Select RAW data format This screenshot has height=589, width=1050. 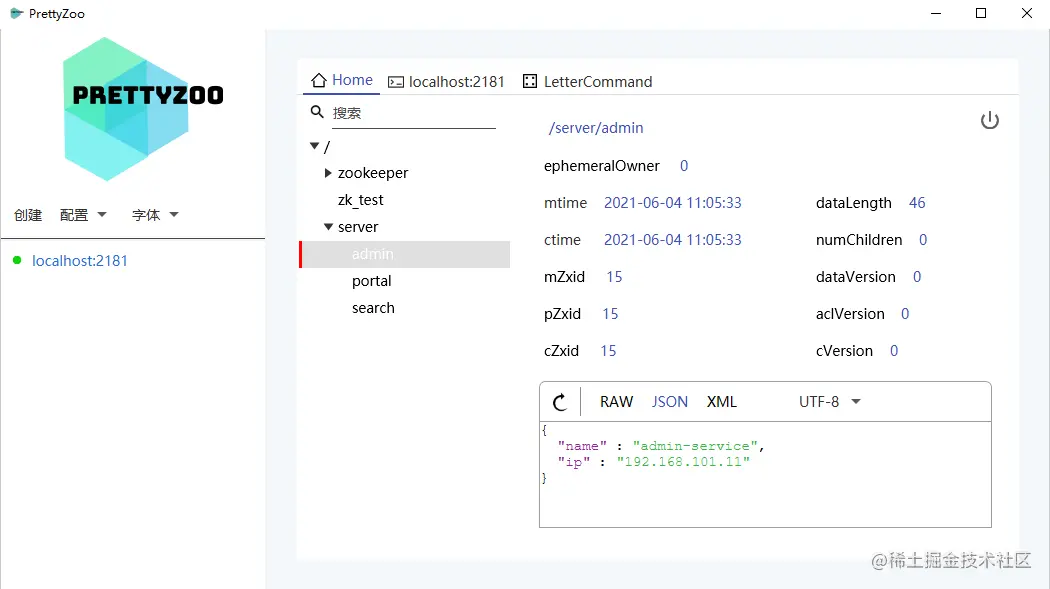pyautogui.click(x=616, y=402)
